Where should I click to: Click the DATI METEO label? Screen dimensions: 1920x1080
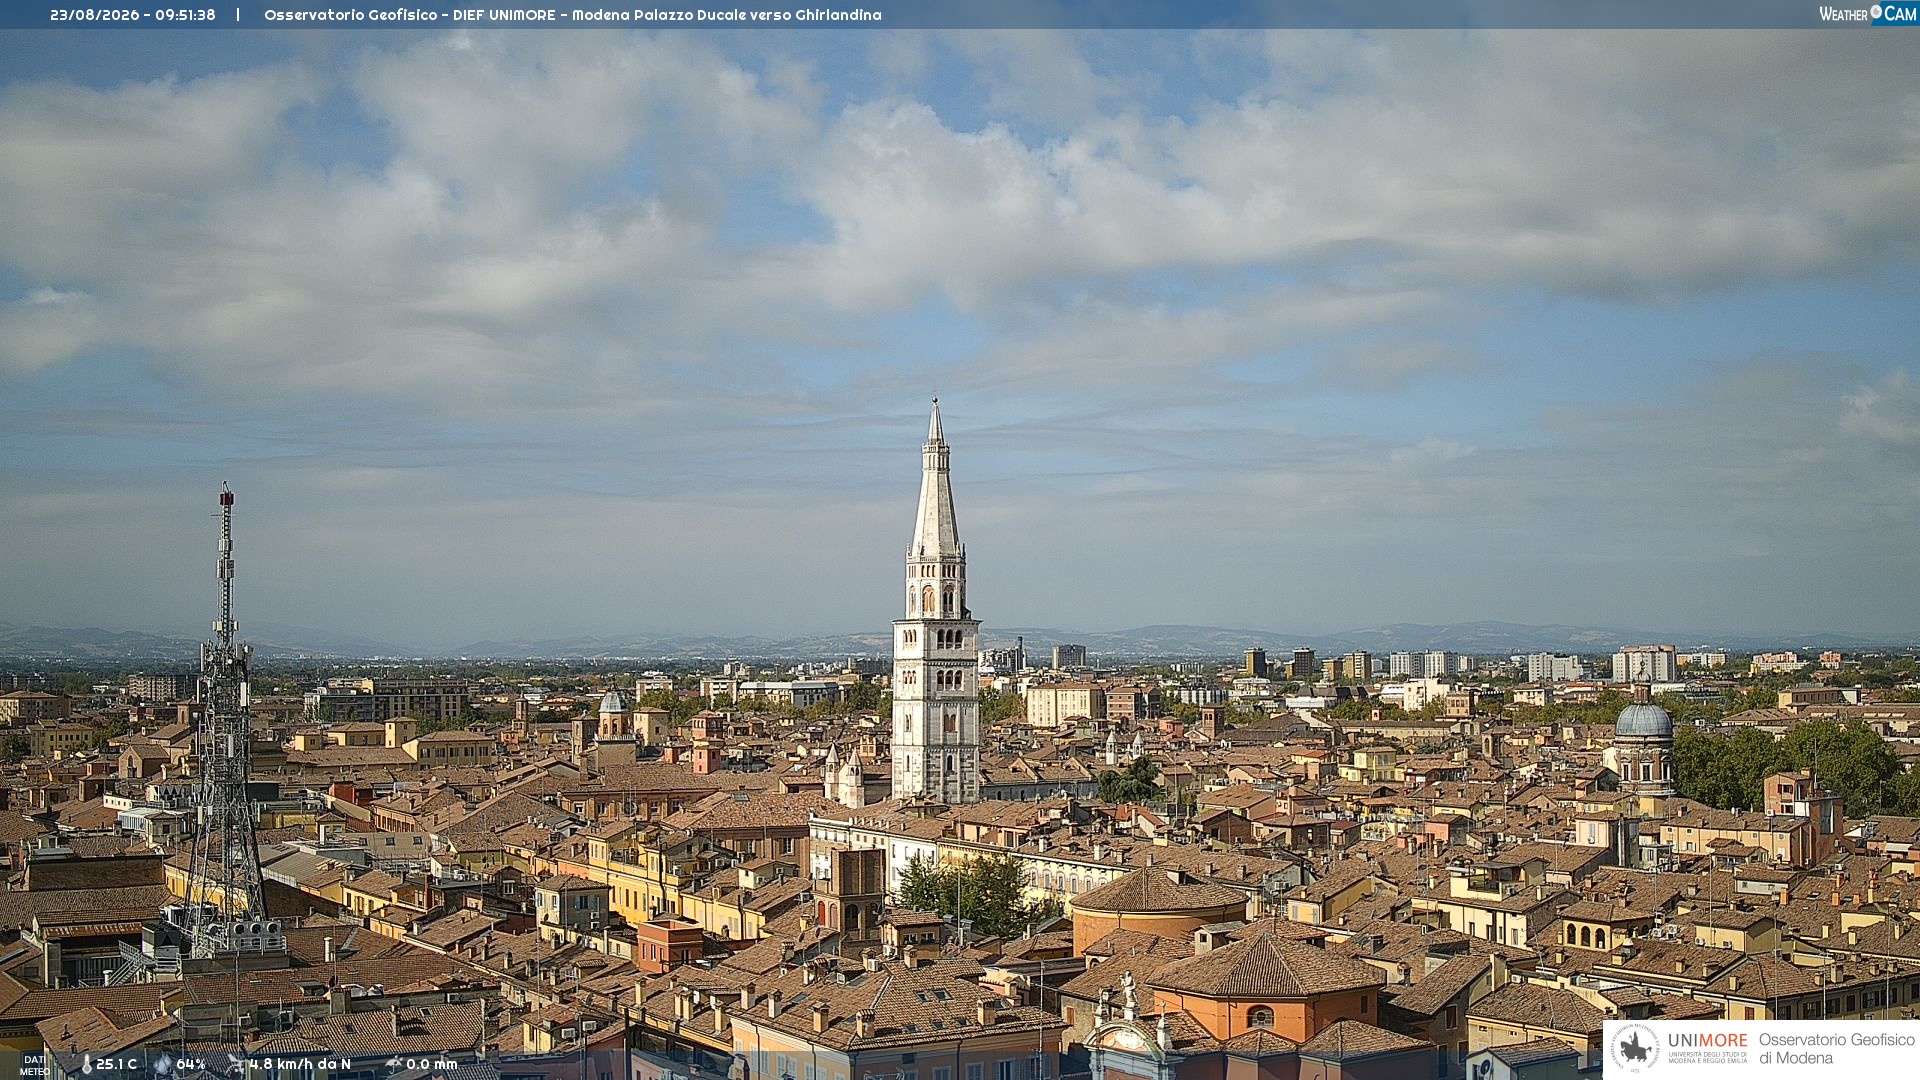(34, 1065)
